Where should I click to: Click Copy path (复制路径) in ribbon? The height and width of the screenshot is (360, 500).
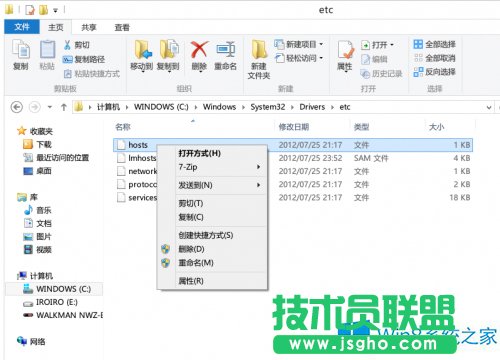pos(84,59)
